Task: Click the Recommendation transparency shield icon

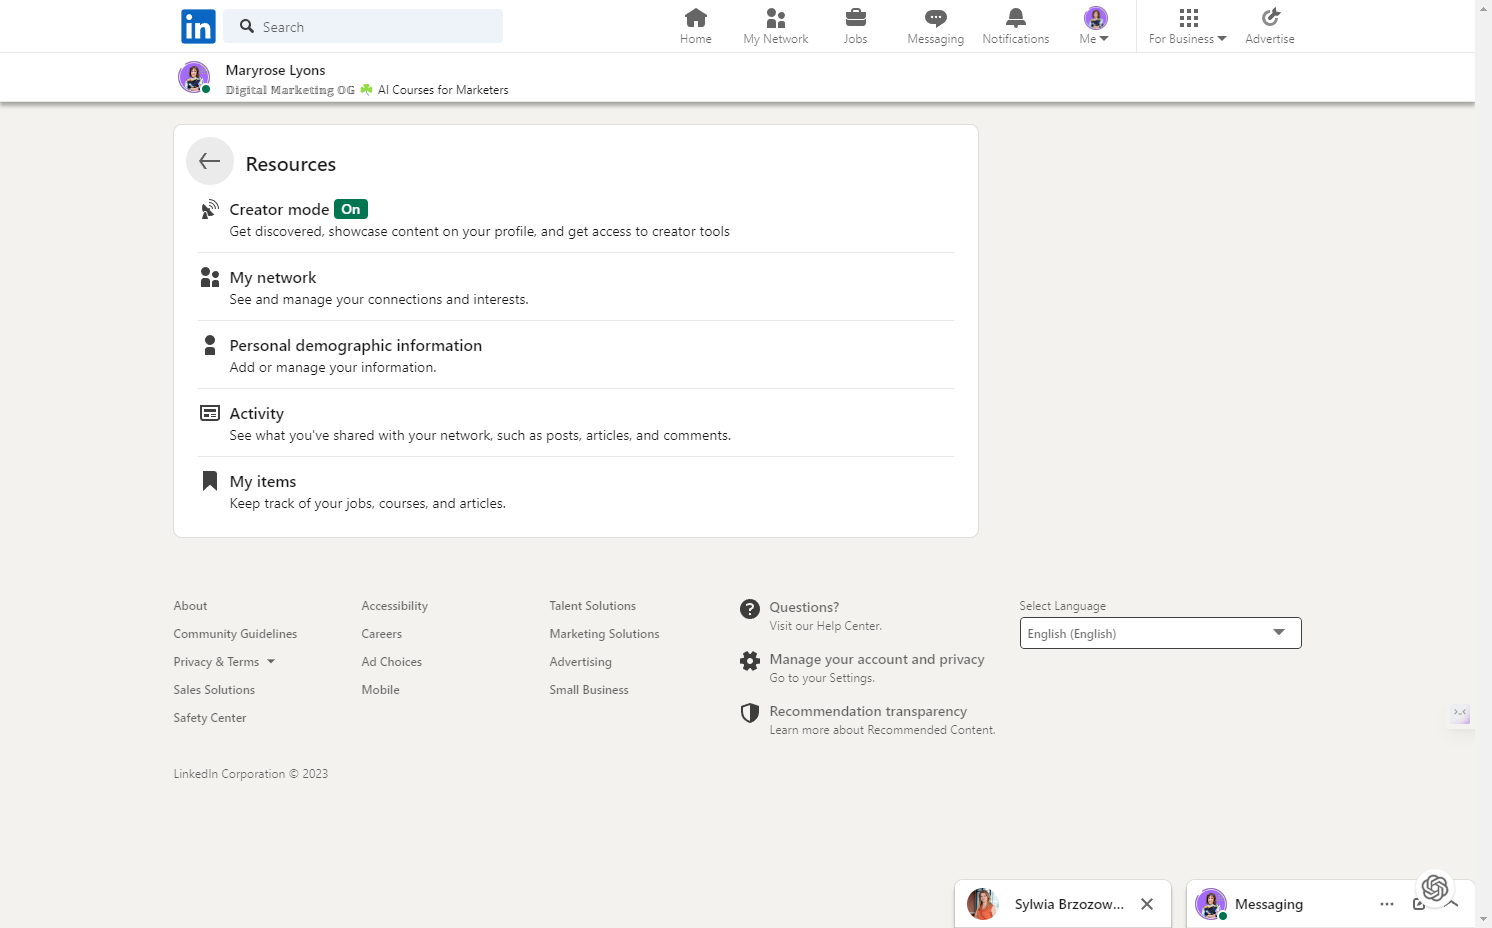Action: [x=750, y=713]
